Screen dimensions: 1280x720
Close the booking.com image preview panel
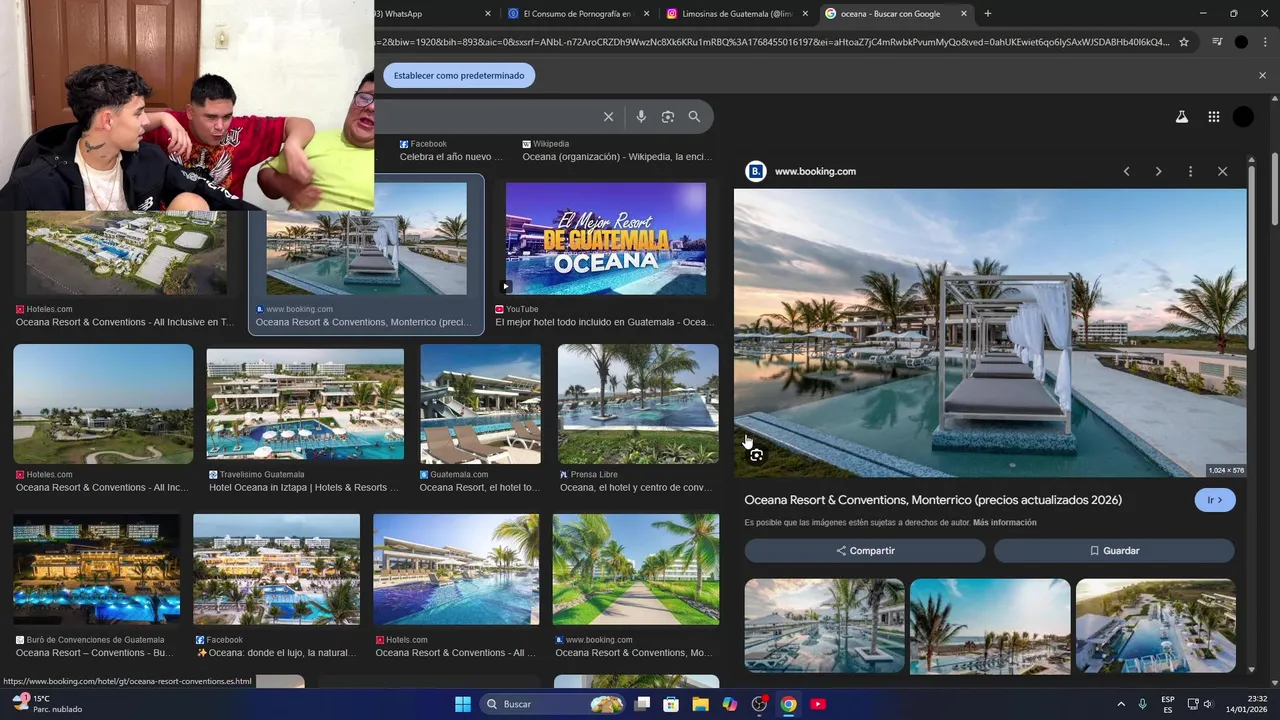point(1222,171)
